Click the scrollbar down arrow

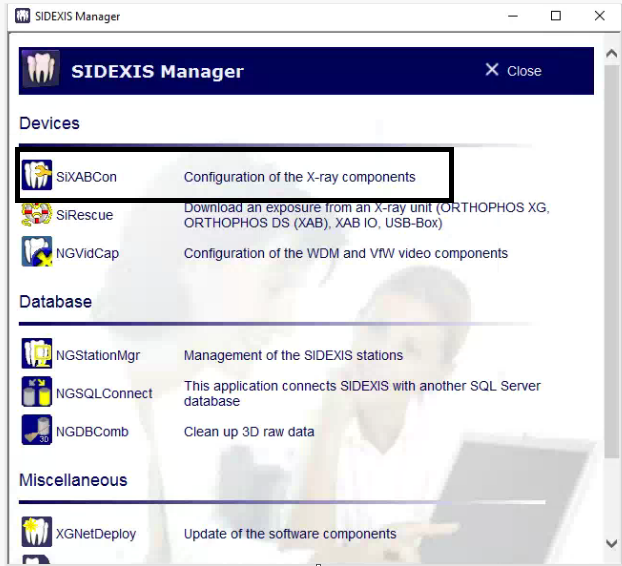pos(611,543)
